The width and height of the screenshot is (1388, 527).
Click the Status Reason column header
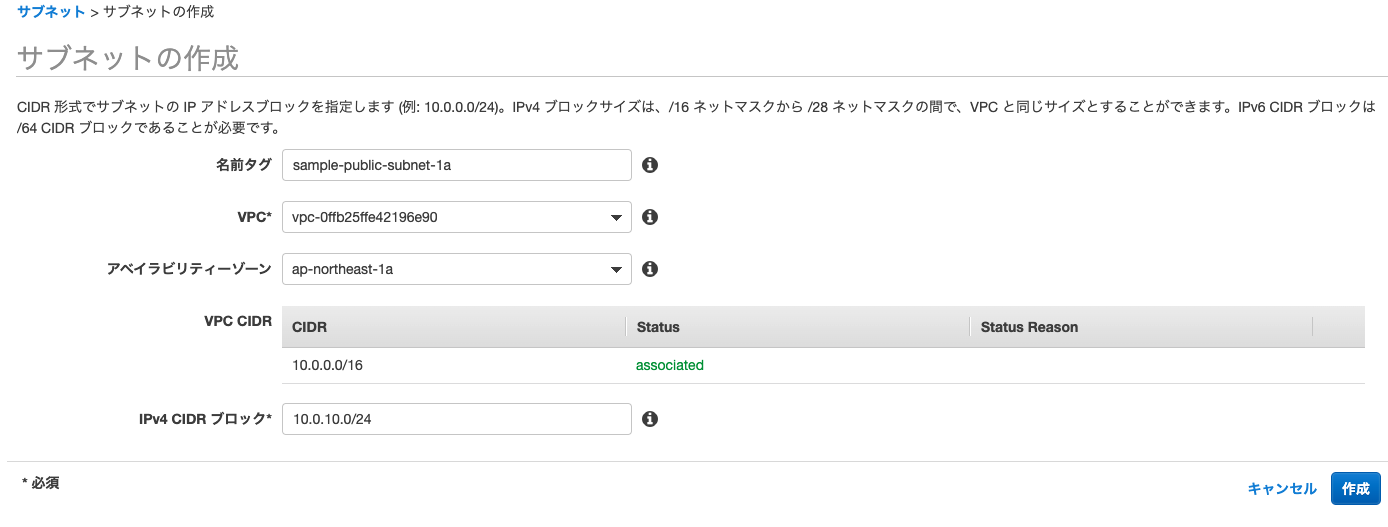(1029, 327)
